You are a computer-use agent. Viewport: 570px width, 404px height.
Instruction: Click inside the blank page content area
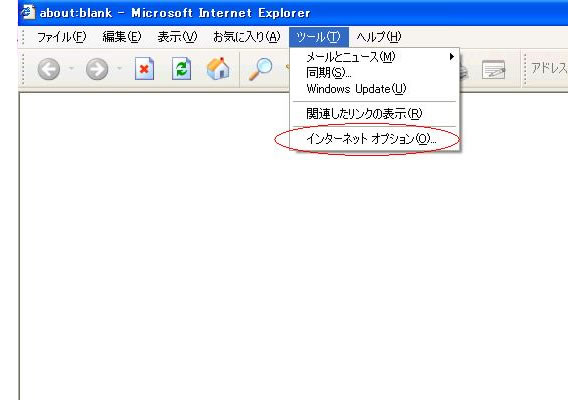point(294,247)
